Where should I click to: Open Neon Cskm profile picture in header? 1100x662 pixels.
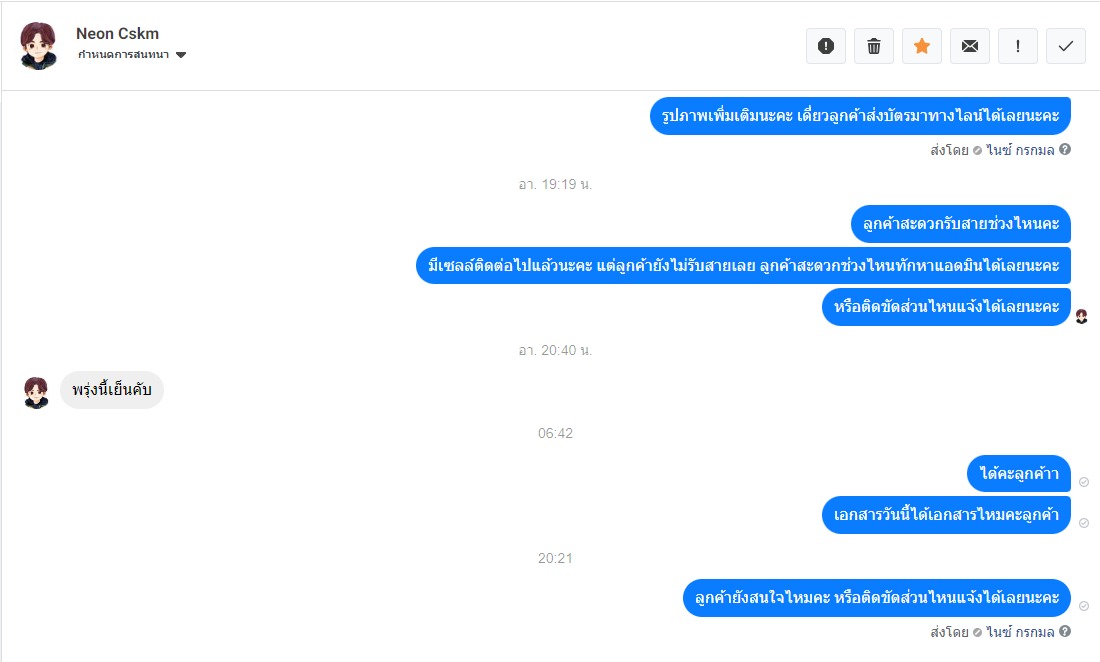tap(38, 46)
